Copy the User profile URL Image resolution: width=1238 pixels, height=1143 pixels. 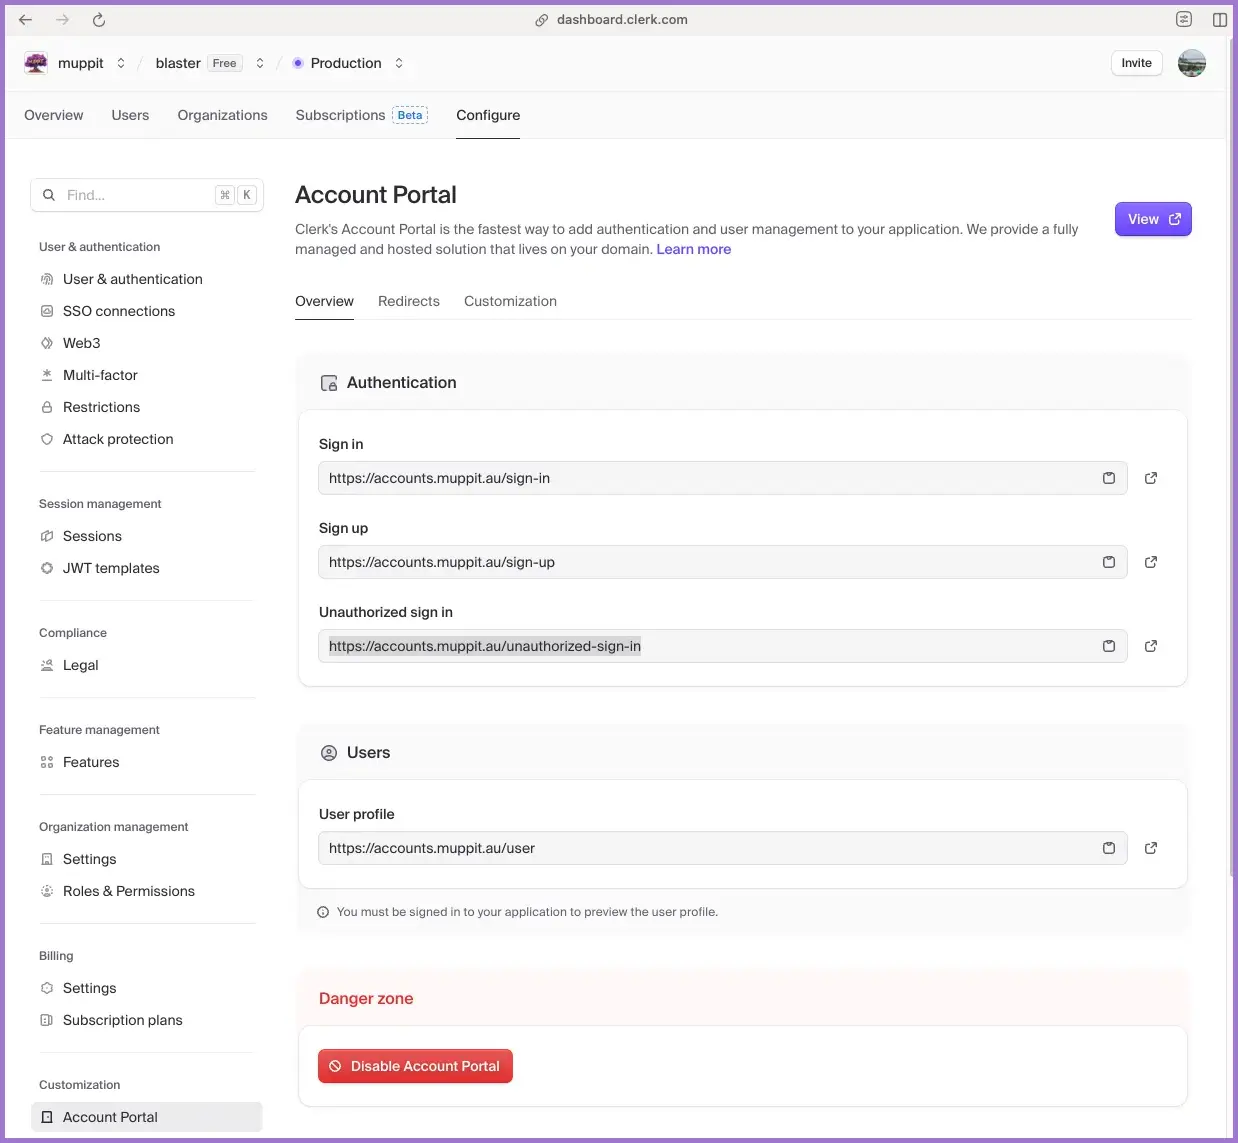tap(1108, 848)
